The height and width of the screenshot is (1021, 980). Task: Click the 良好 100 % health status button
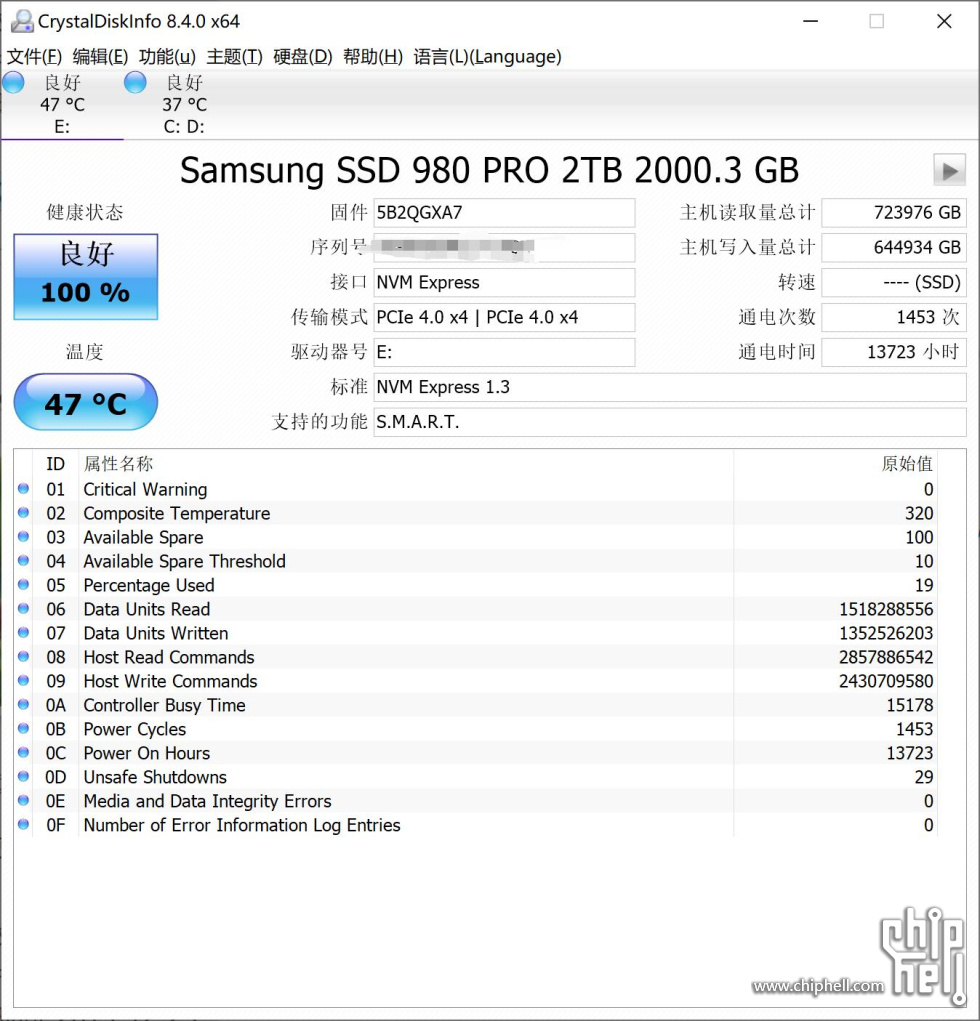[85, 277]
